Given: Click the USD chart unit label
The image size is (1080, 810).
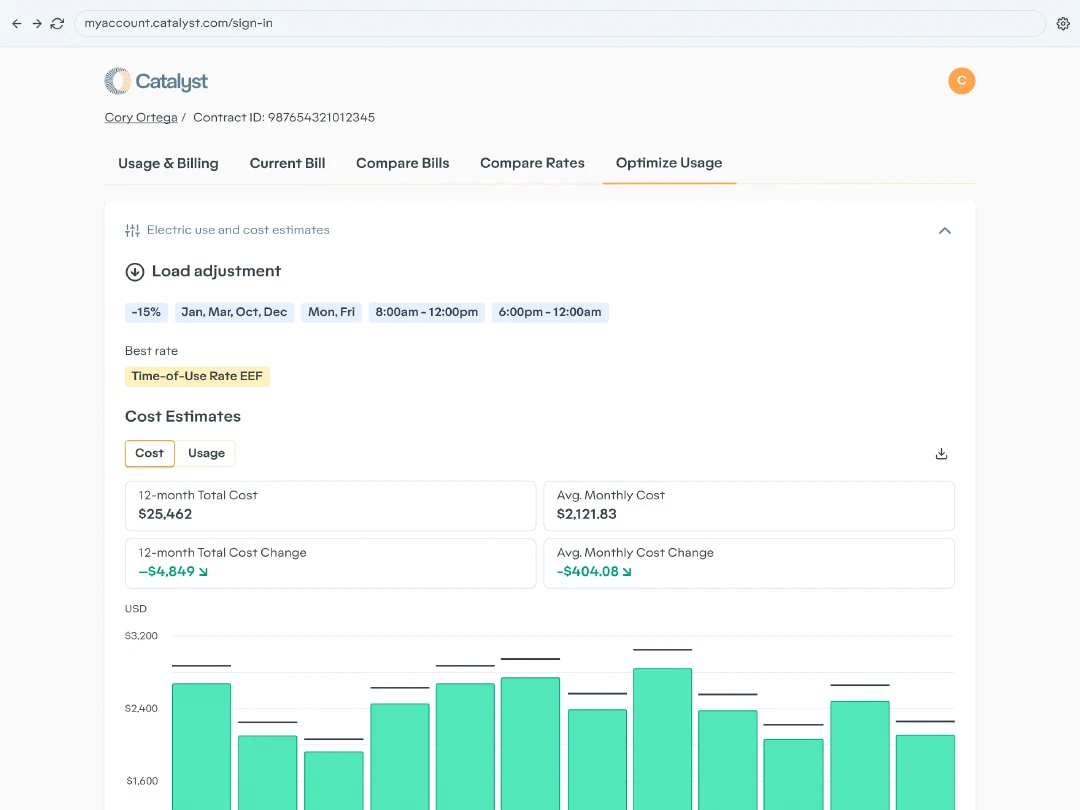Looking at the screenshot, I should pyautogui.click(x=136, y=609).
